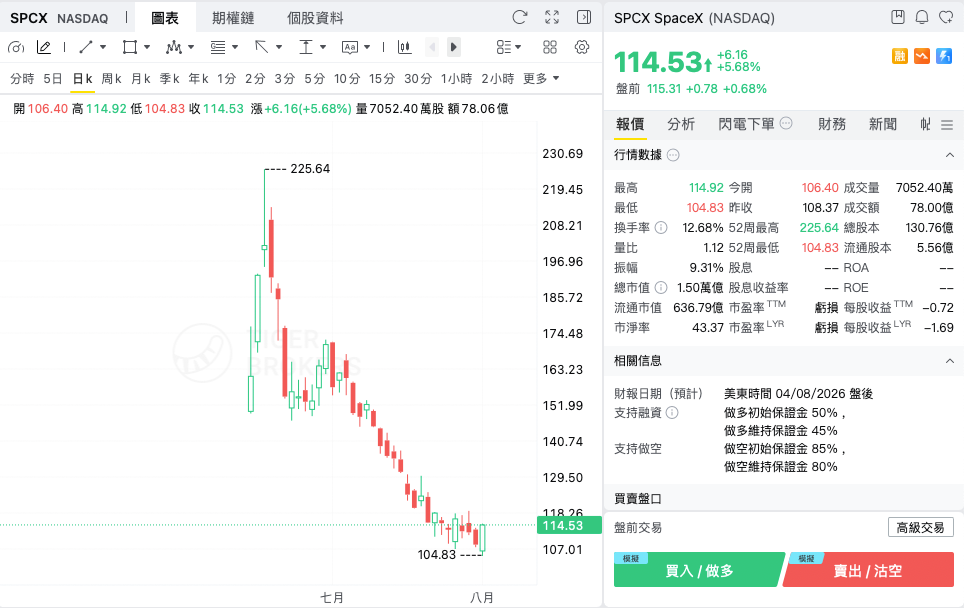The image size is (964, 608).
Task: Expand the line tool dropdown arrow
Action: pyautogui.click(x=103, y=47)
